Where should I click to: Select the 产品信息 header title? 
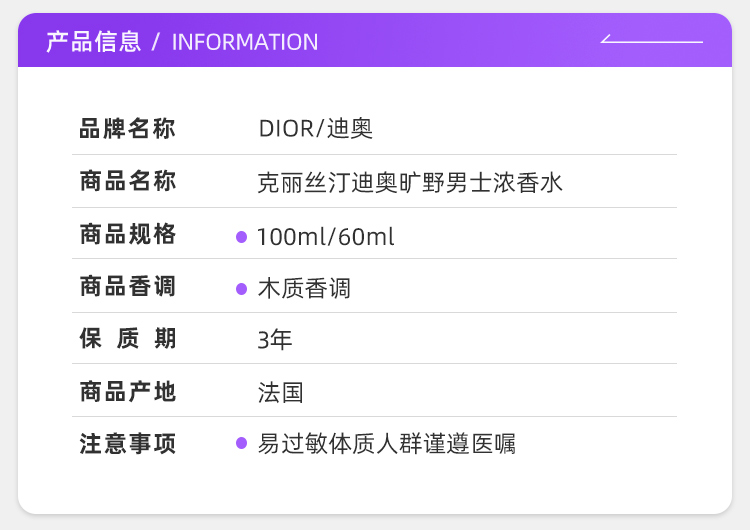click(93, 42)
